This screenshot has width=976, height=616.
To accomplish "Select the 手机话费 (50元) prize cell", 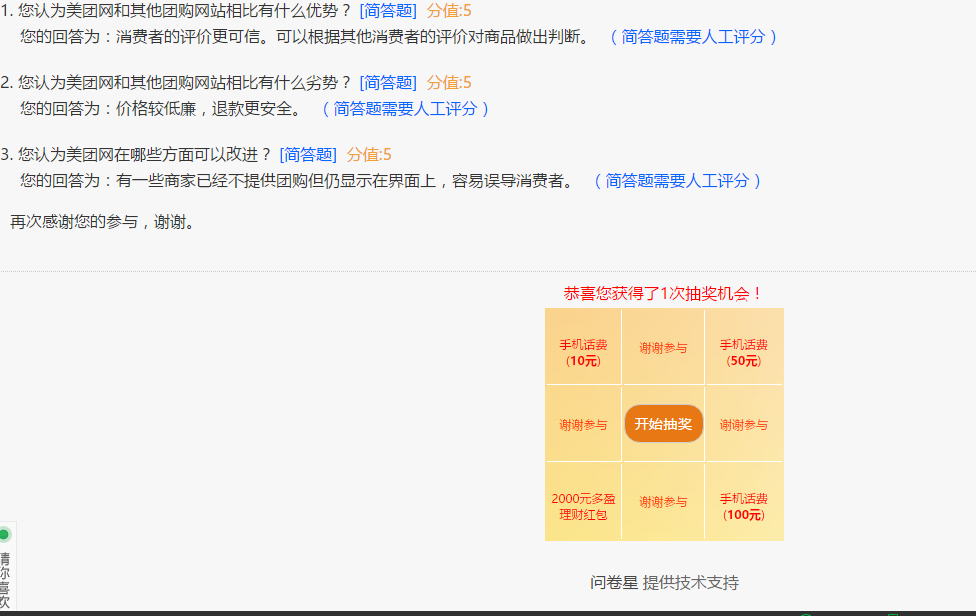I will pos(744,347).
